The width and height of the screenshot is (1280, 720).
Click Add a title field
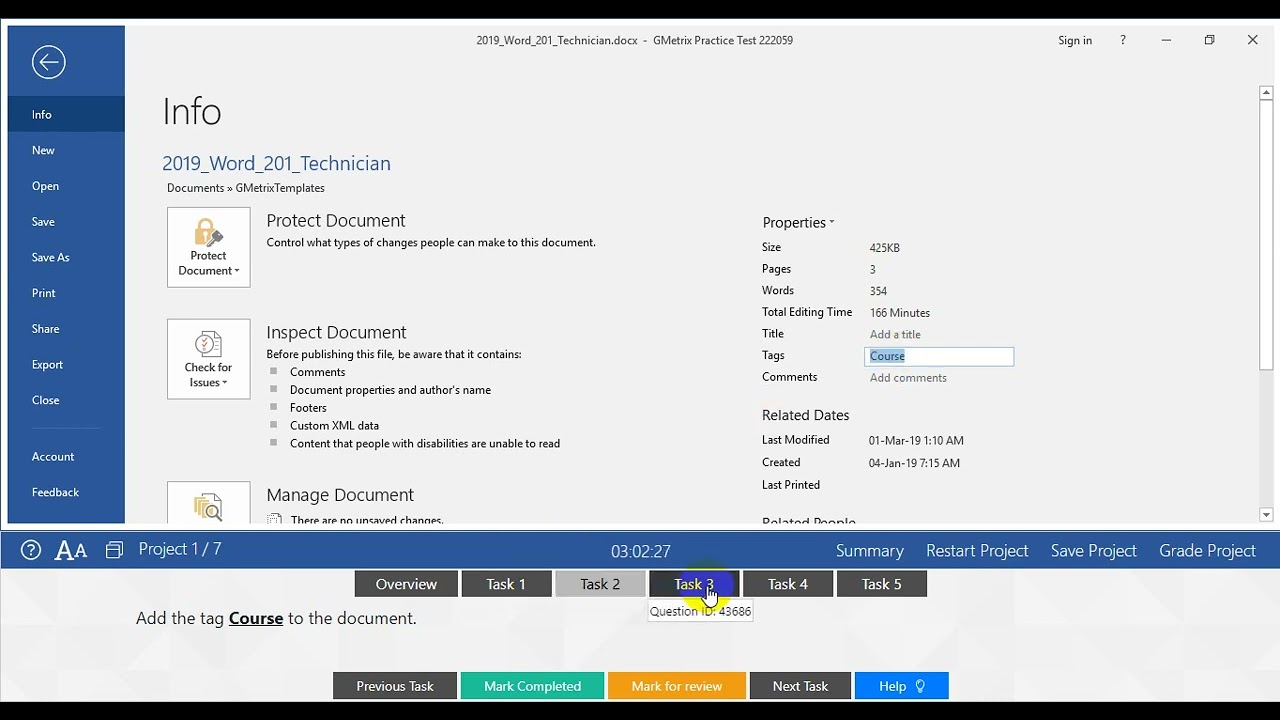click(895, 334)
